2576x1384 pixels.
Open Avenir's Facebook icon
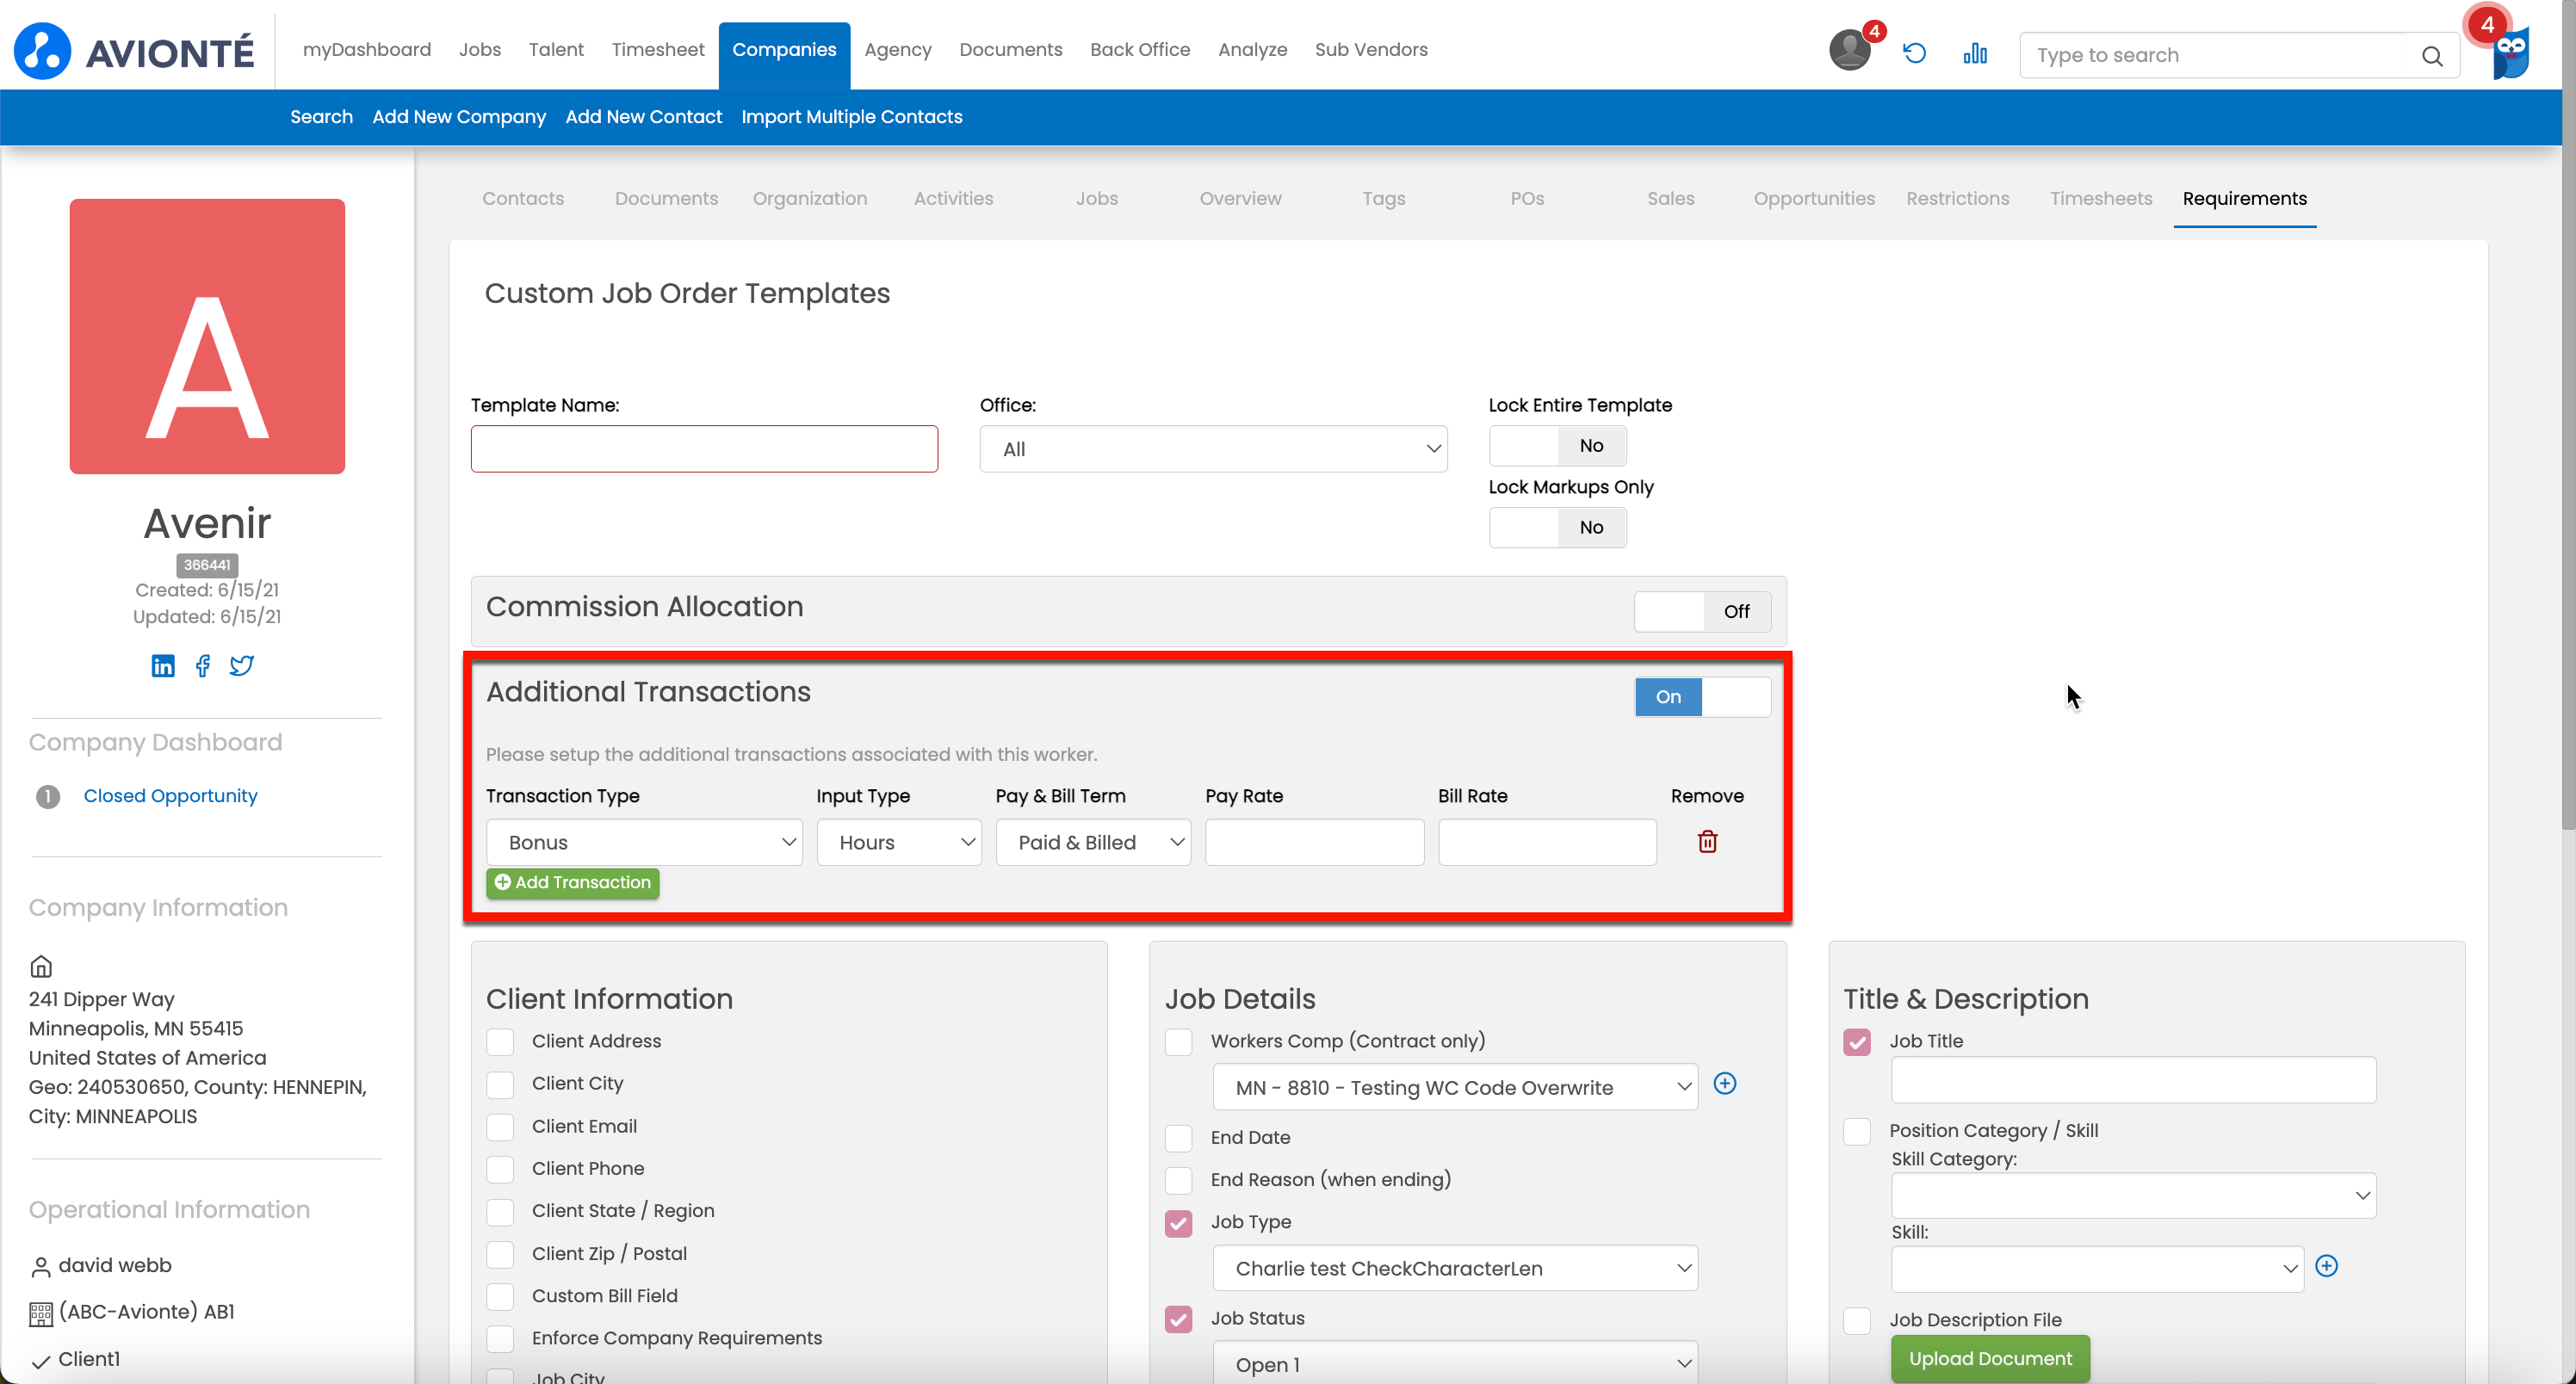click(x=203, y=666)
